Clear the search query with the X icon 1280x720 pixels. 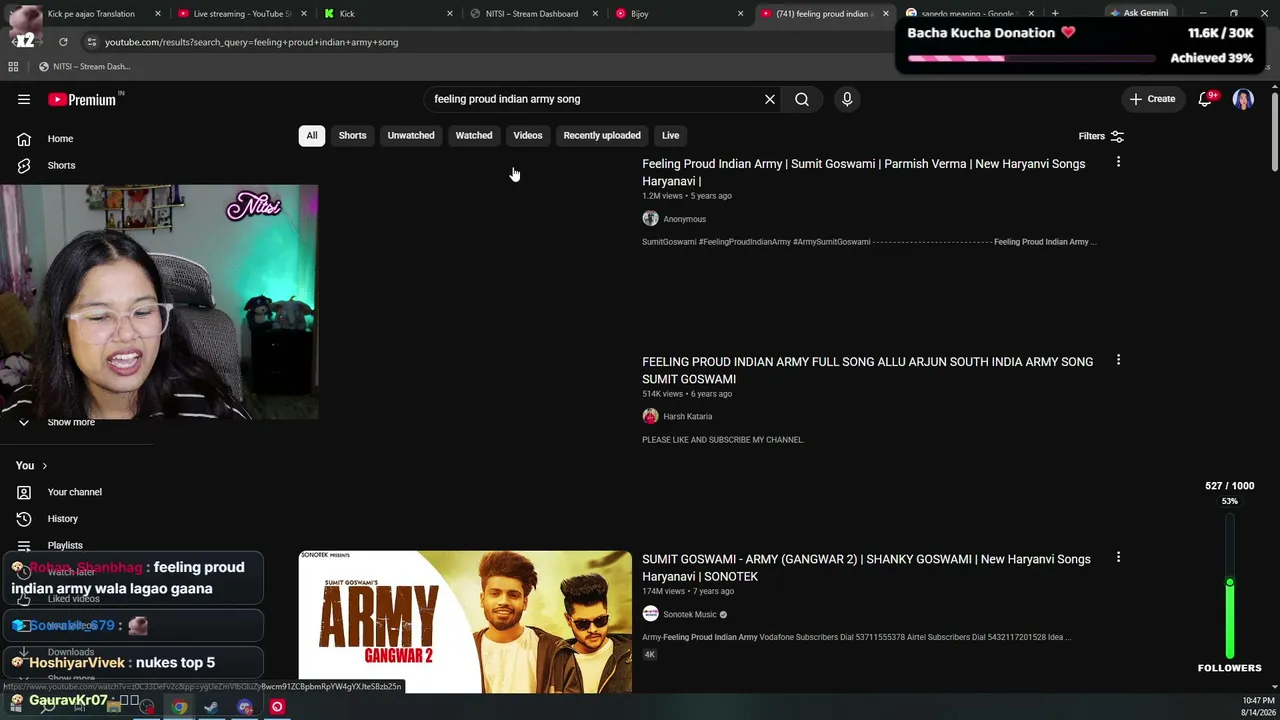pyautogui.click(x=770, y=99)
